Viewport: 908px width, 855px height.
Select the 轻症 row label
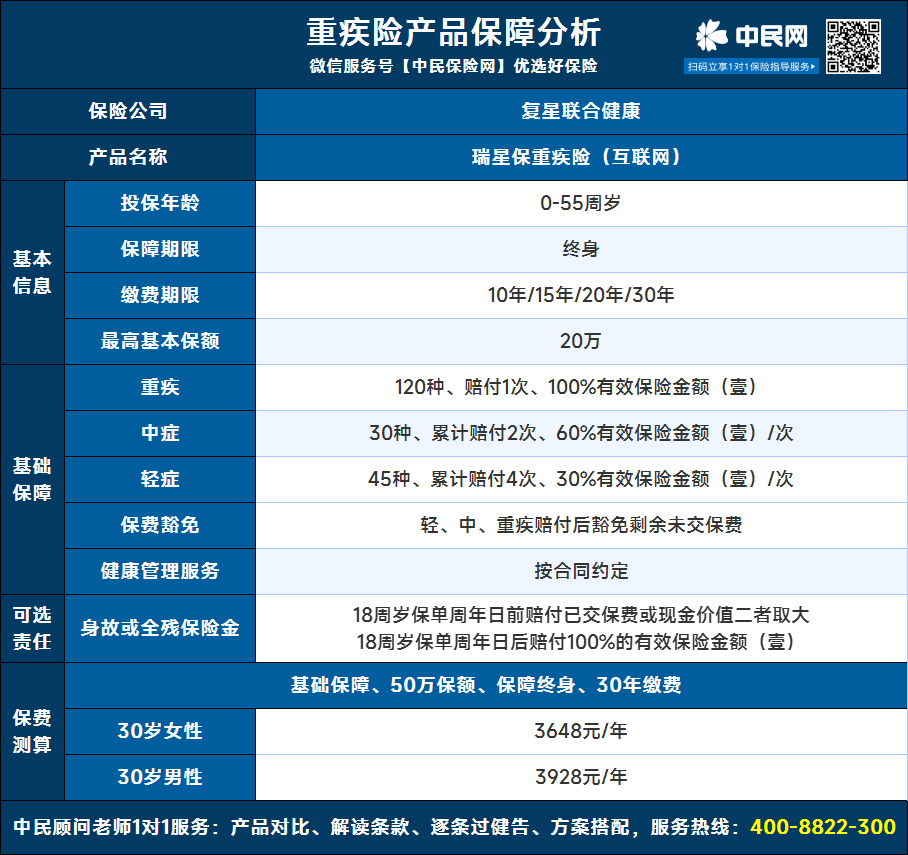pos(160,480)
